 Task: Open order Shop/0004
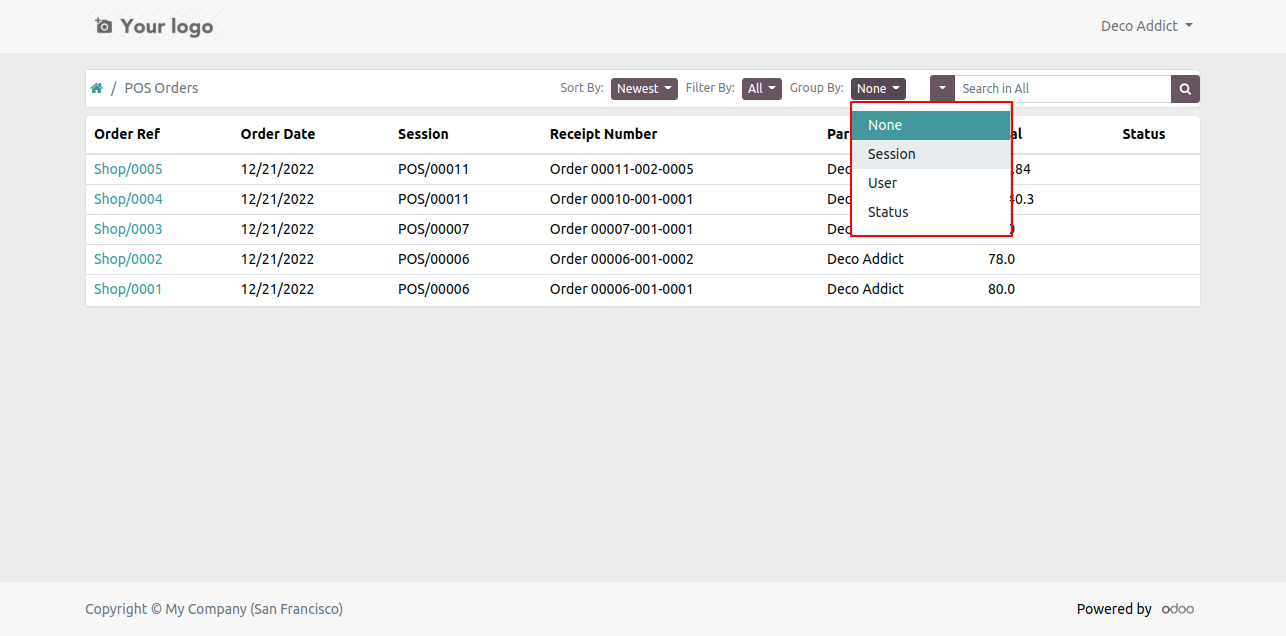pyautogui.click(x=128, y=199)
